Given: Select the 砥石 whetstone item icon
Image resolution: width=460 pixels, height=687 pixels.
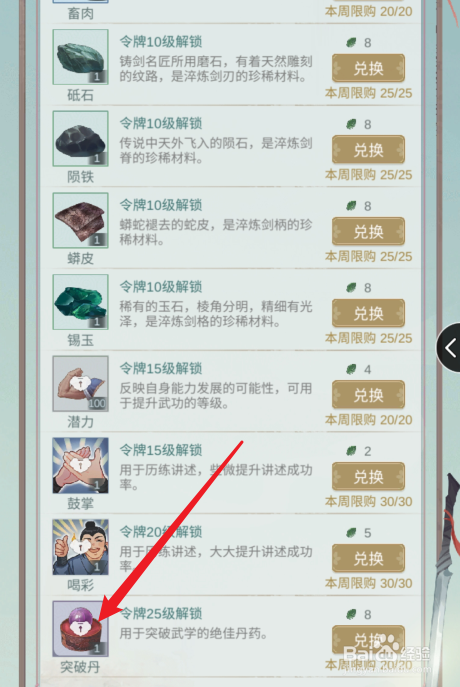Looking at the screenshot, I should [x=81, y=57].
